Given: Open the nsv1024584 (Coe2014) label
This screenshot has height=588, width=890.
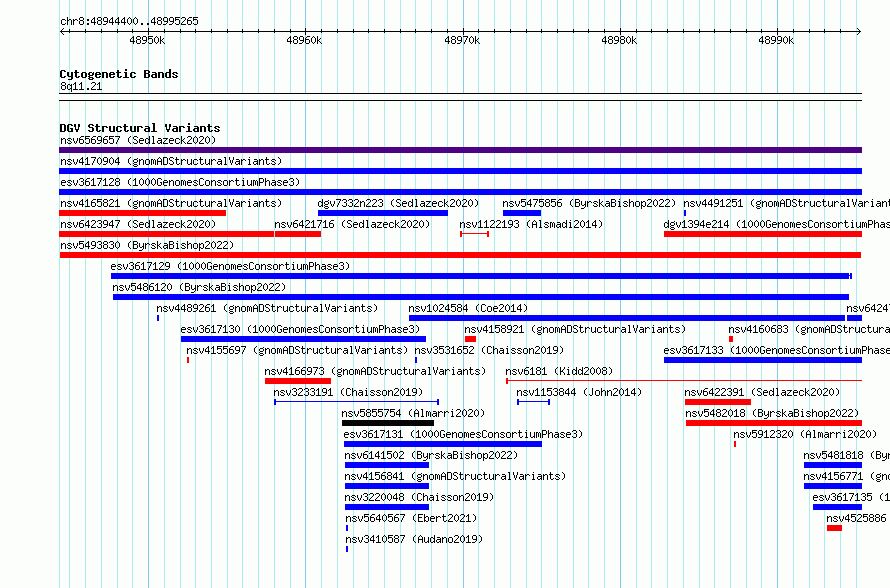Looking at the screenshot, I should tap(468, 308).
